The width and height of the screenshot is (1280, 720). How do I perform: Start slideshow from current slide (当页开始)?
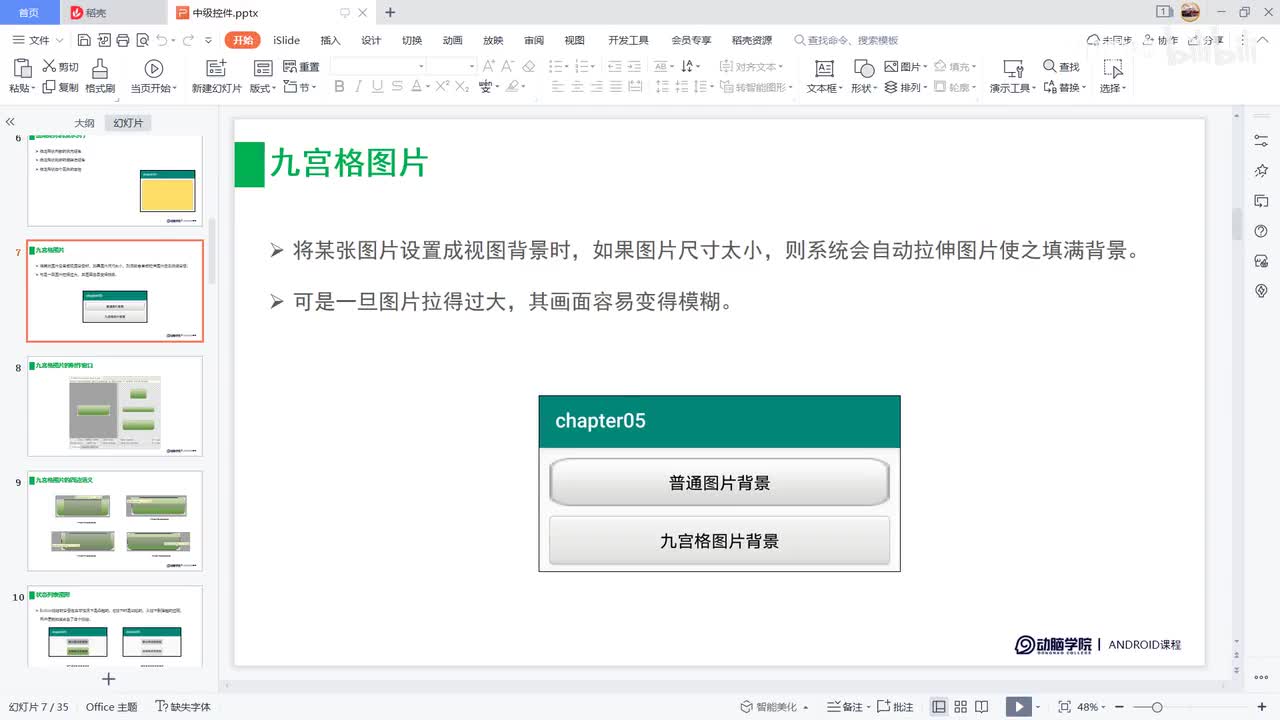point(153,76)
